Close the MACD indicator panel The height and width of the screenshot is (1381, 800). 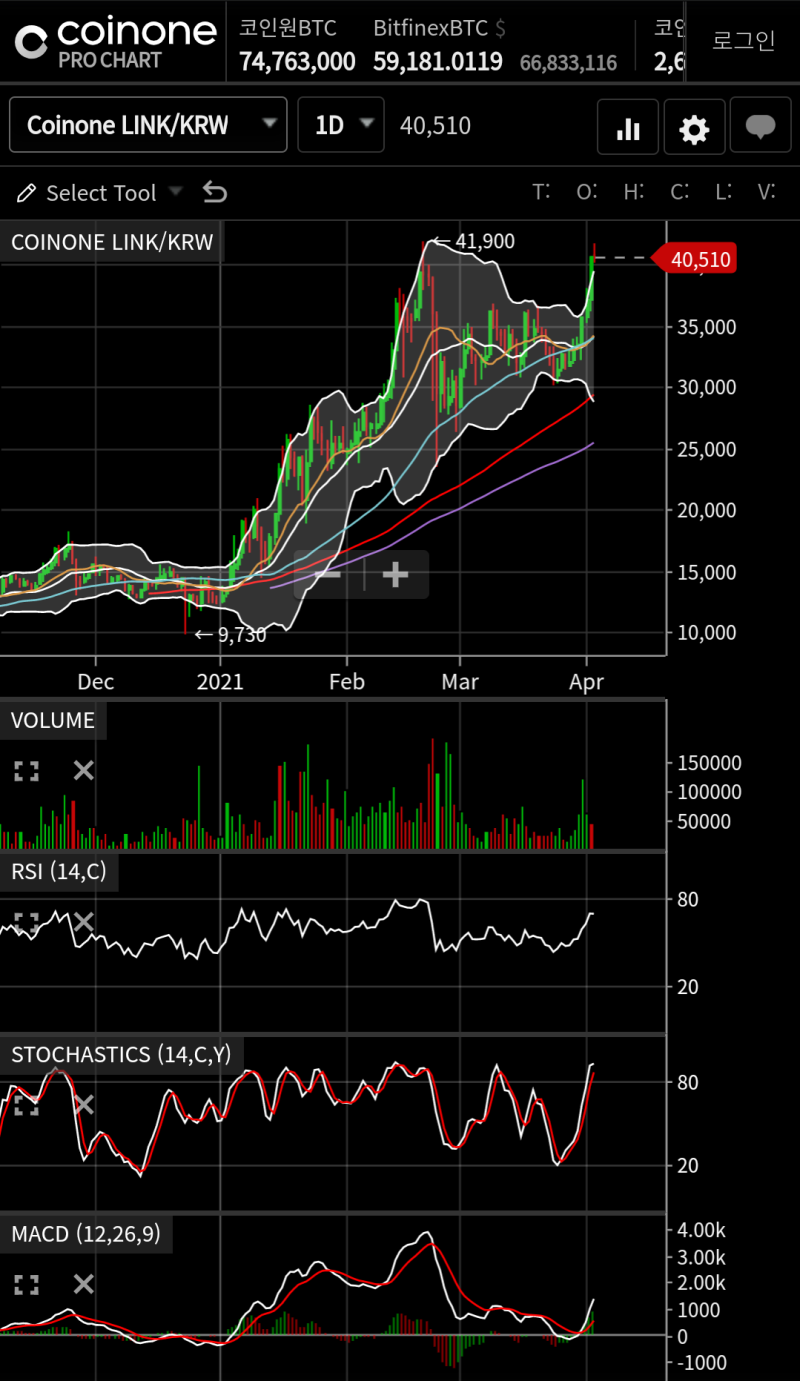pos(83,1285)
